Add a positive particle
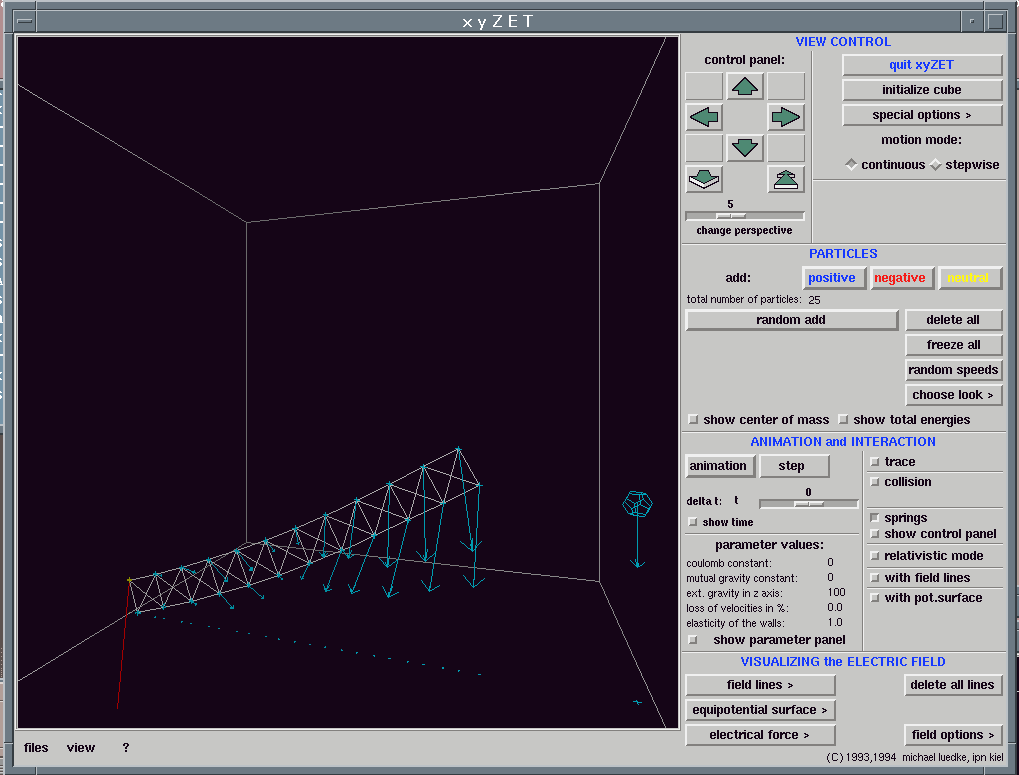This screenshot has height=775, width=1019. coord(832,278)
